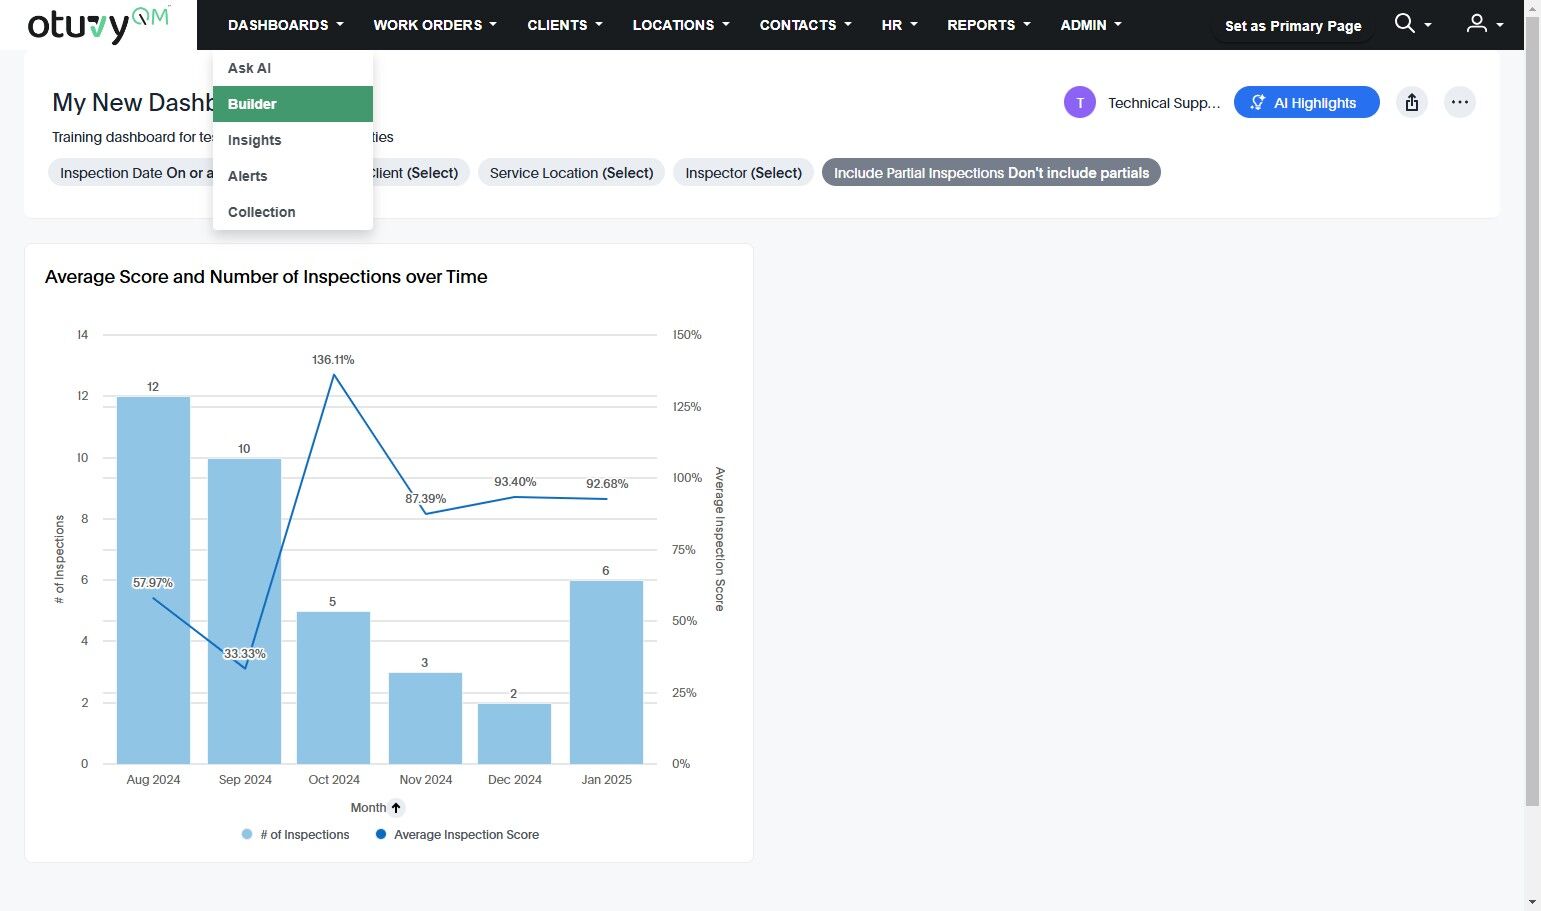This screenshot has height=911, width=1541.
Task: Open the Service Location select filter
Action: point(571,173)
